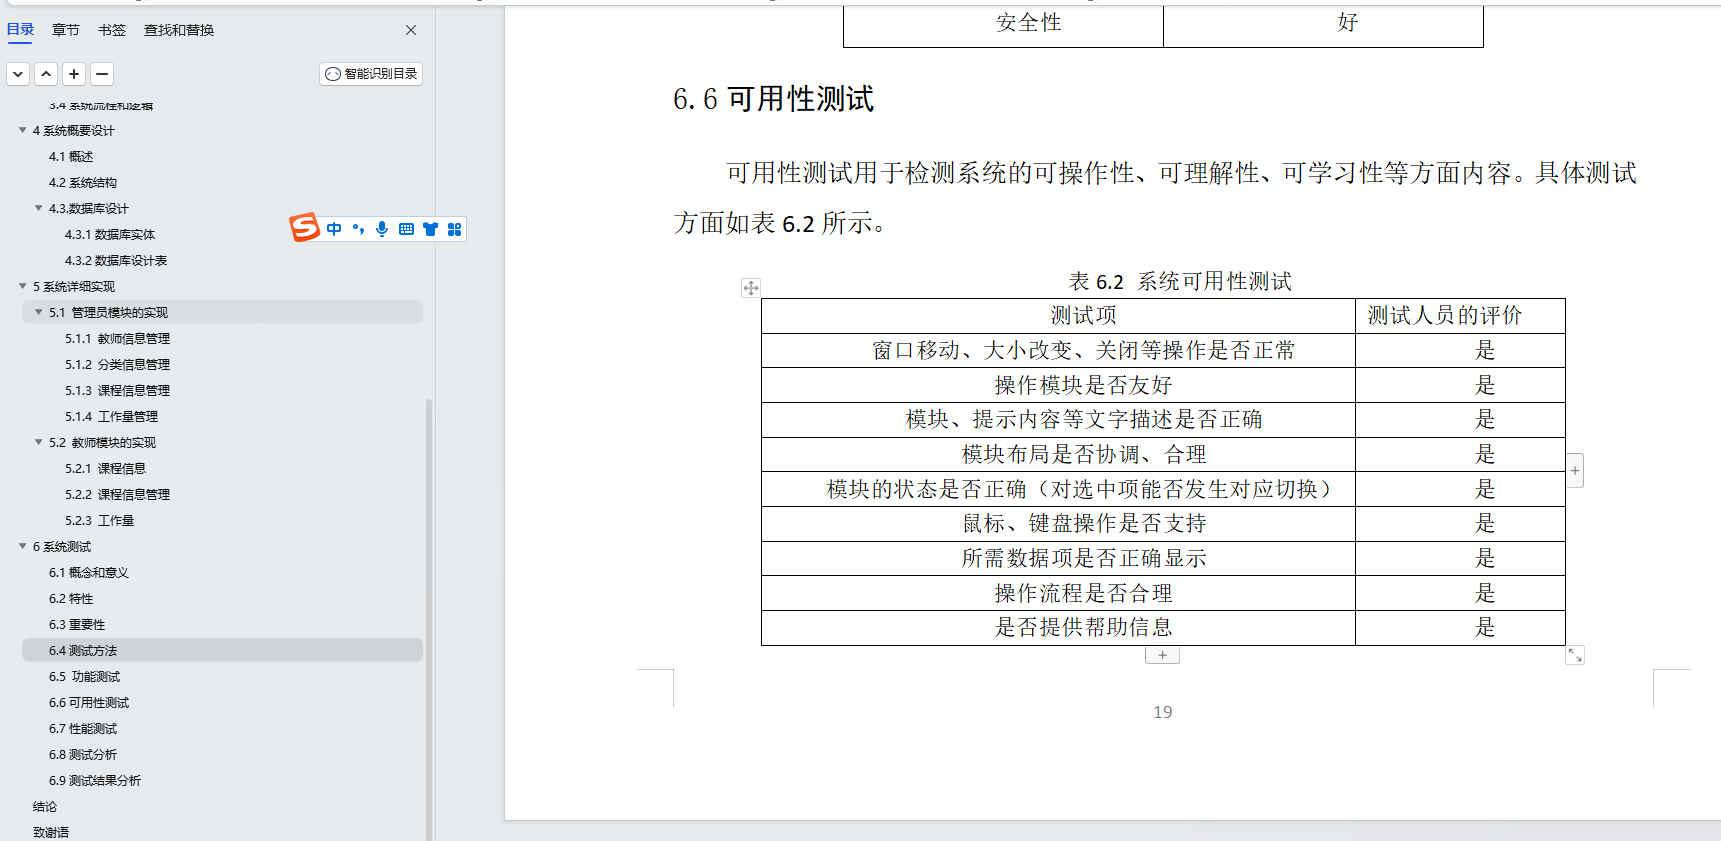Go to 6.8 测试分析 in outline
The height and width of the screenshot is (841, 1721).
(x=83, y=755)
